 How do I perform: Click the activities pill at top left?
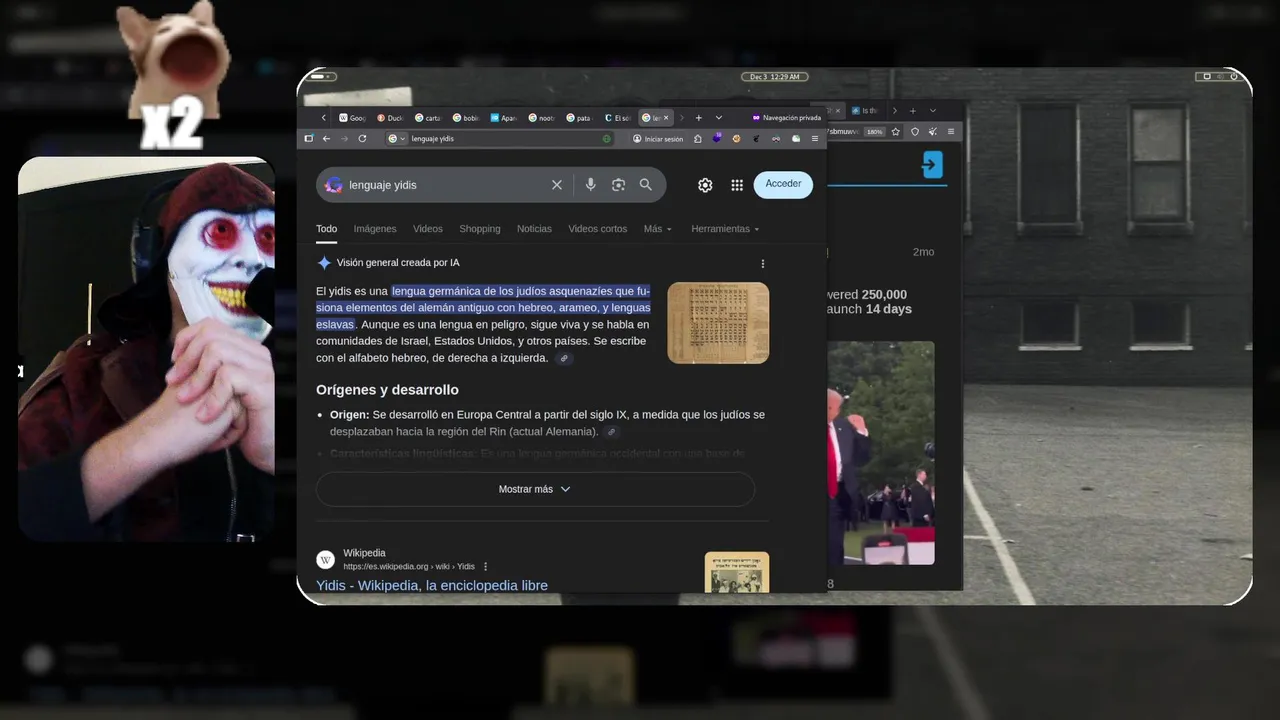[x=323, y=77]
